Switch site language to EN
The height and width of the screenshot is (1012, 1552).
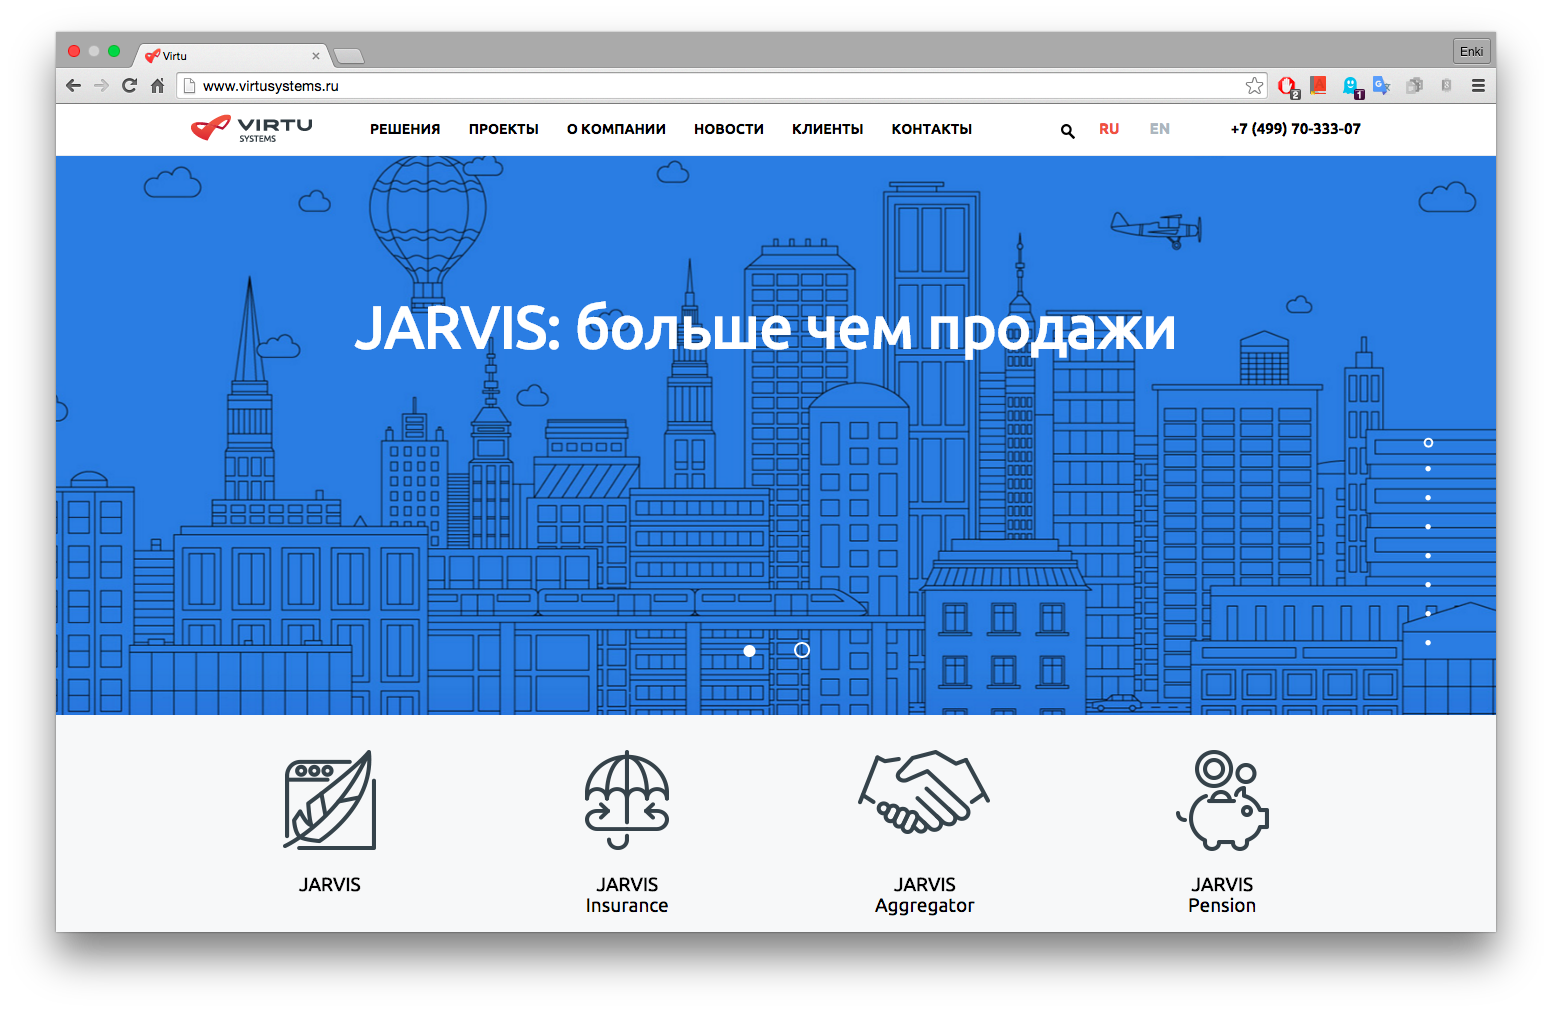pos(1159,129)
